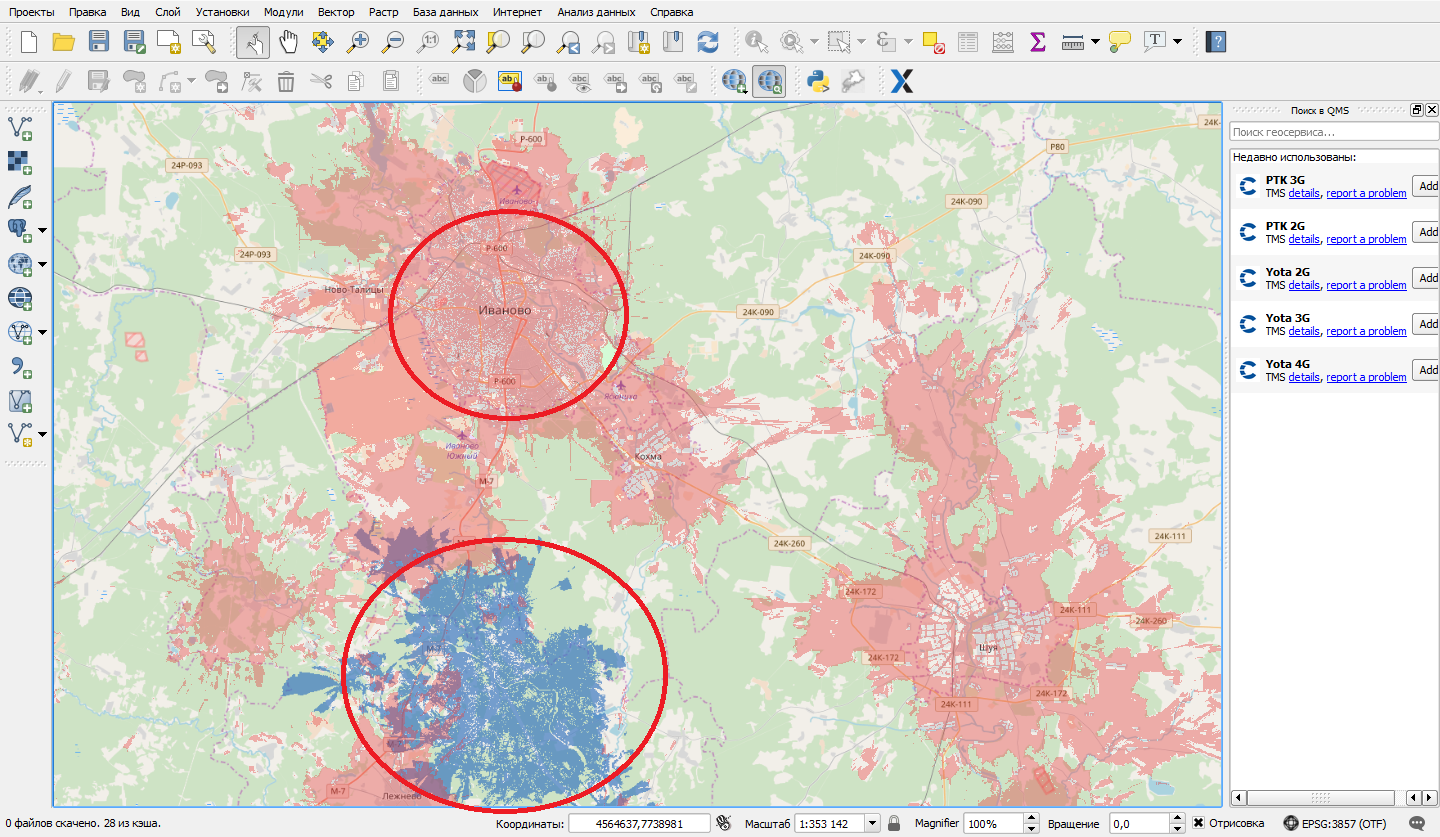Click the Zoom Full extent icon

(x=463, y=42)
